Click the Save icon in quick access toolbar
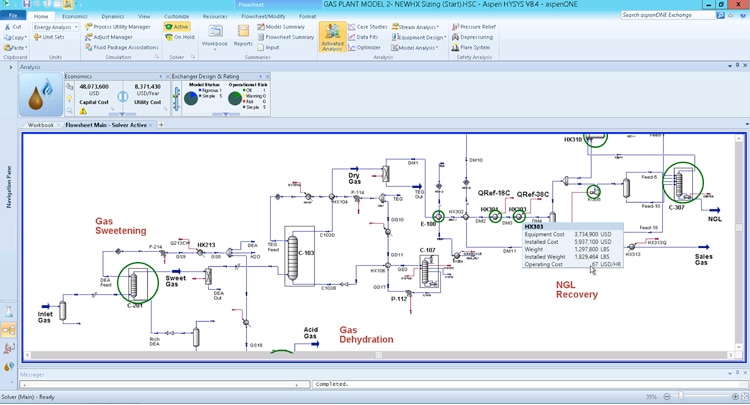The image size is (750, 405). tap(26, 4)
